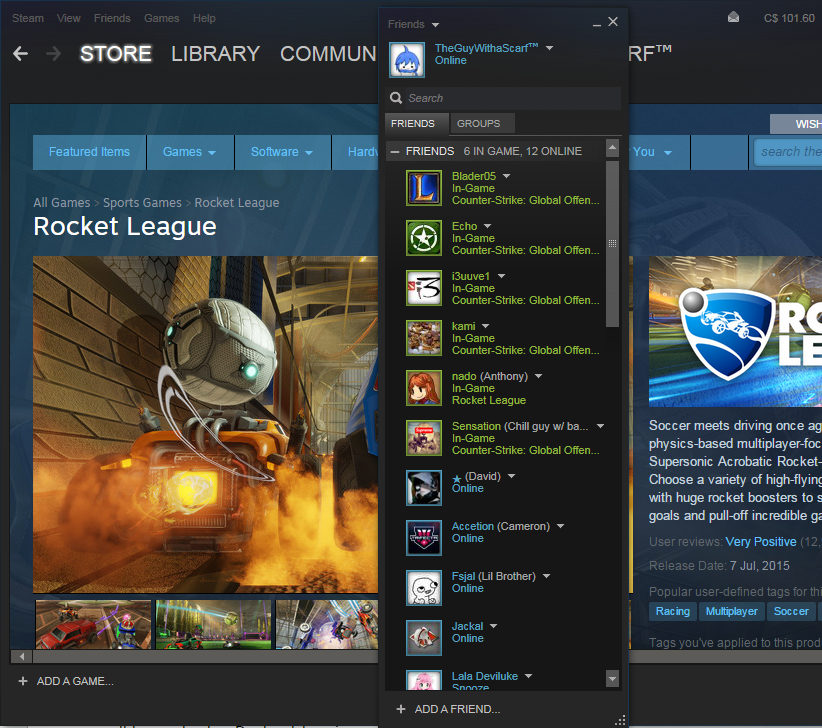The height and width of the screenshot is (728, 822).
Task: Open the Friends title dropdown arrow
Action: 435,25
